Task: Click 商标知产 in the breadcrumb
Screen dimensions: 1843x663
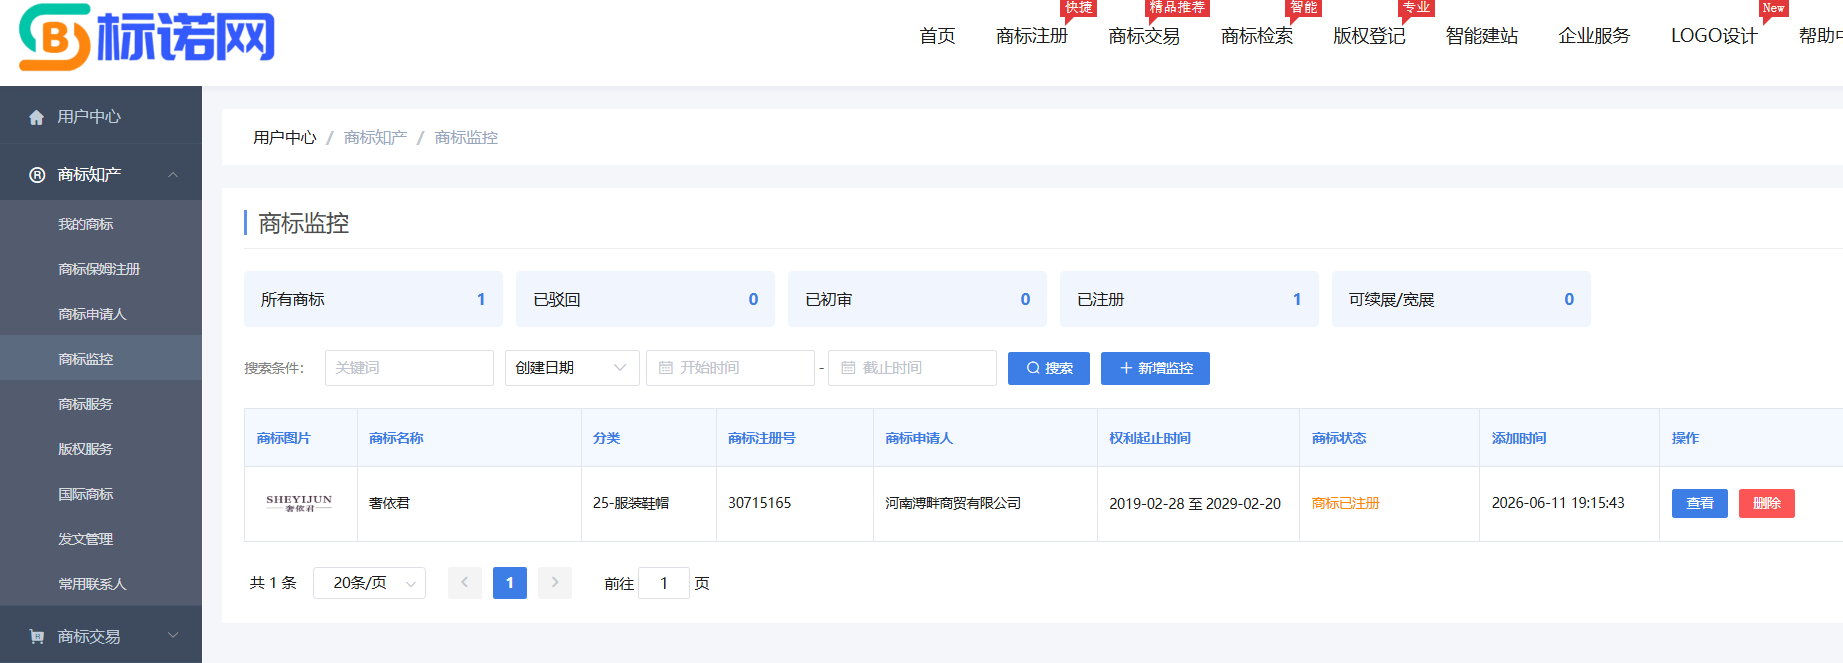Action: click(375, 138)
